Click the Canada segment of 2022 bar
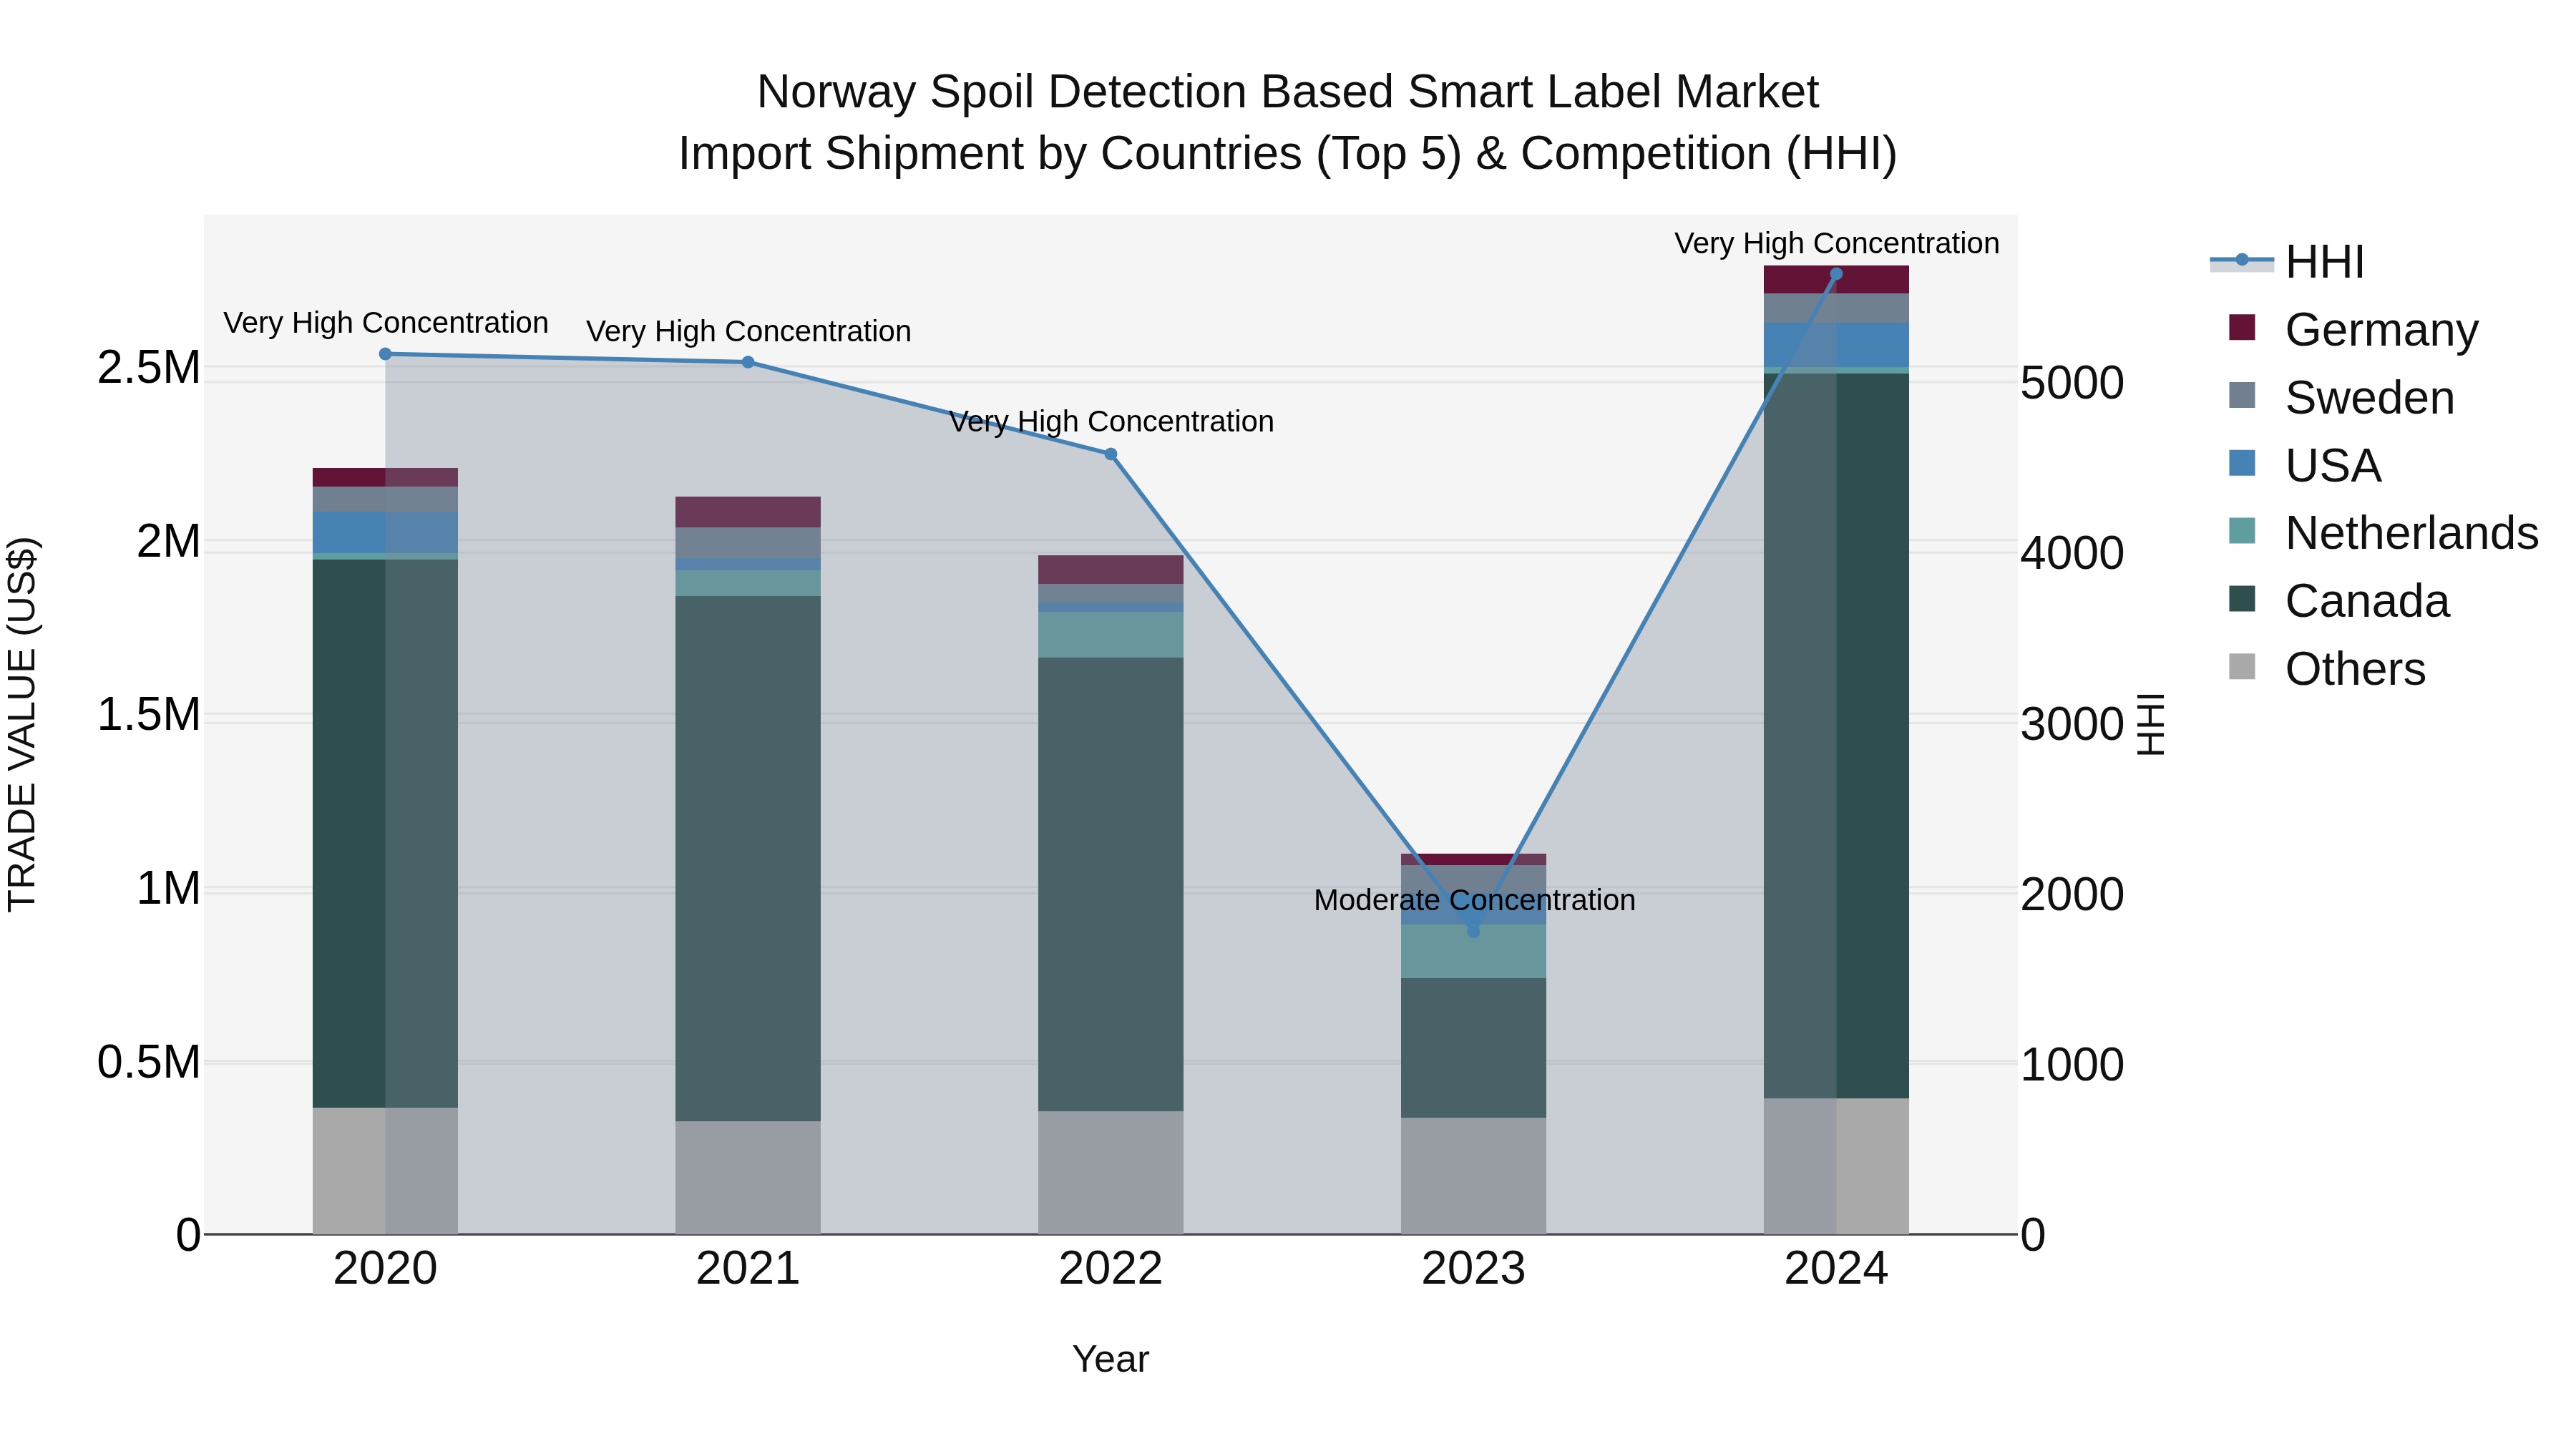Viewport: 2576px width, 1449px height. click(1110, 884)
